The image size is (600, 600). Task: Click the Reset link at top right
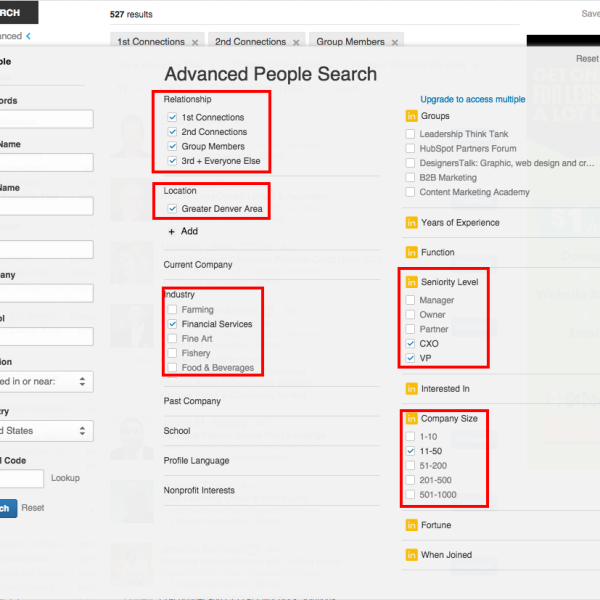tap(587, 59)
